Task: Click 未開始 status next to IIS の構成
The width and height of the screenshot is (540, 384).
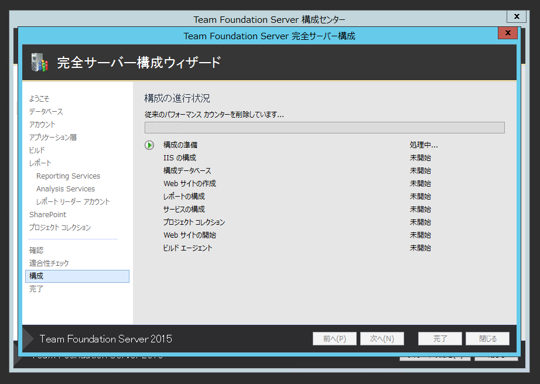Action: pyautogui.click(x=420, y=158)
